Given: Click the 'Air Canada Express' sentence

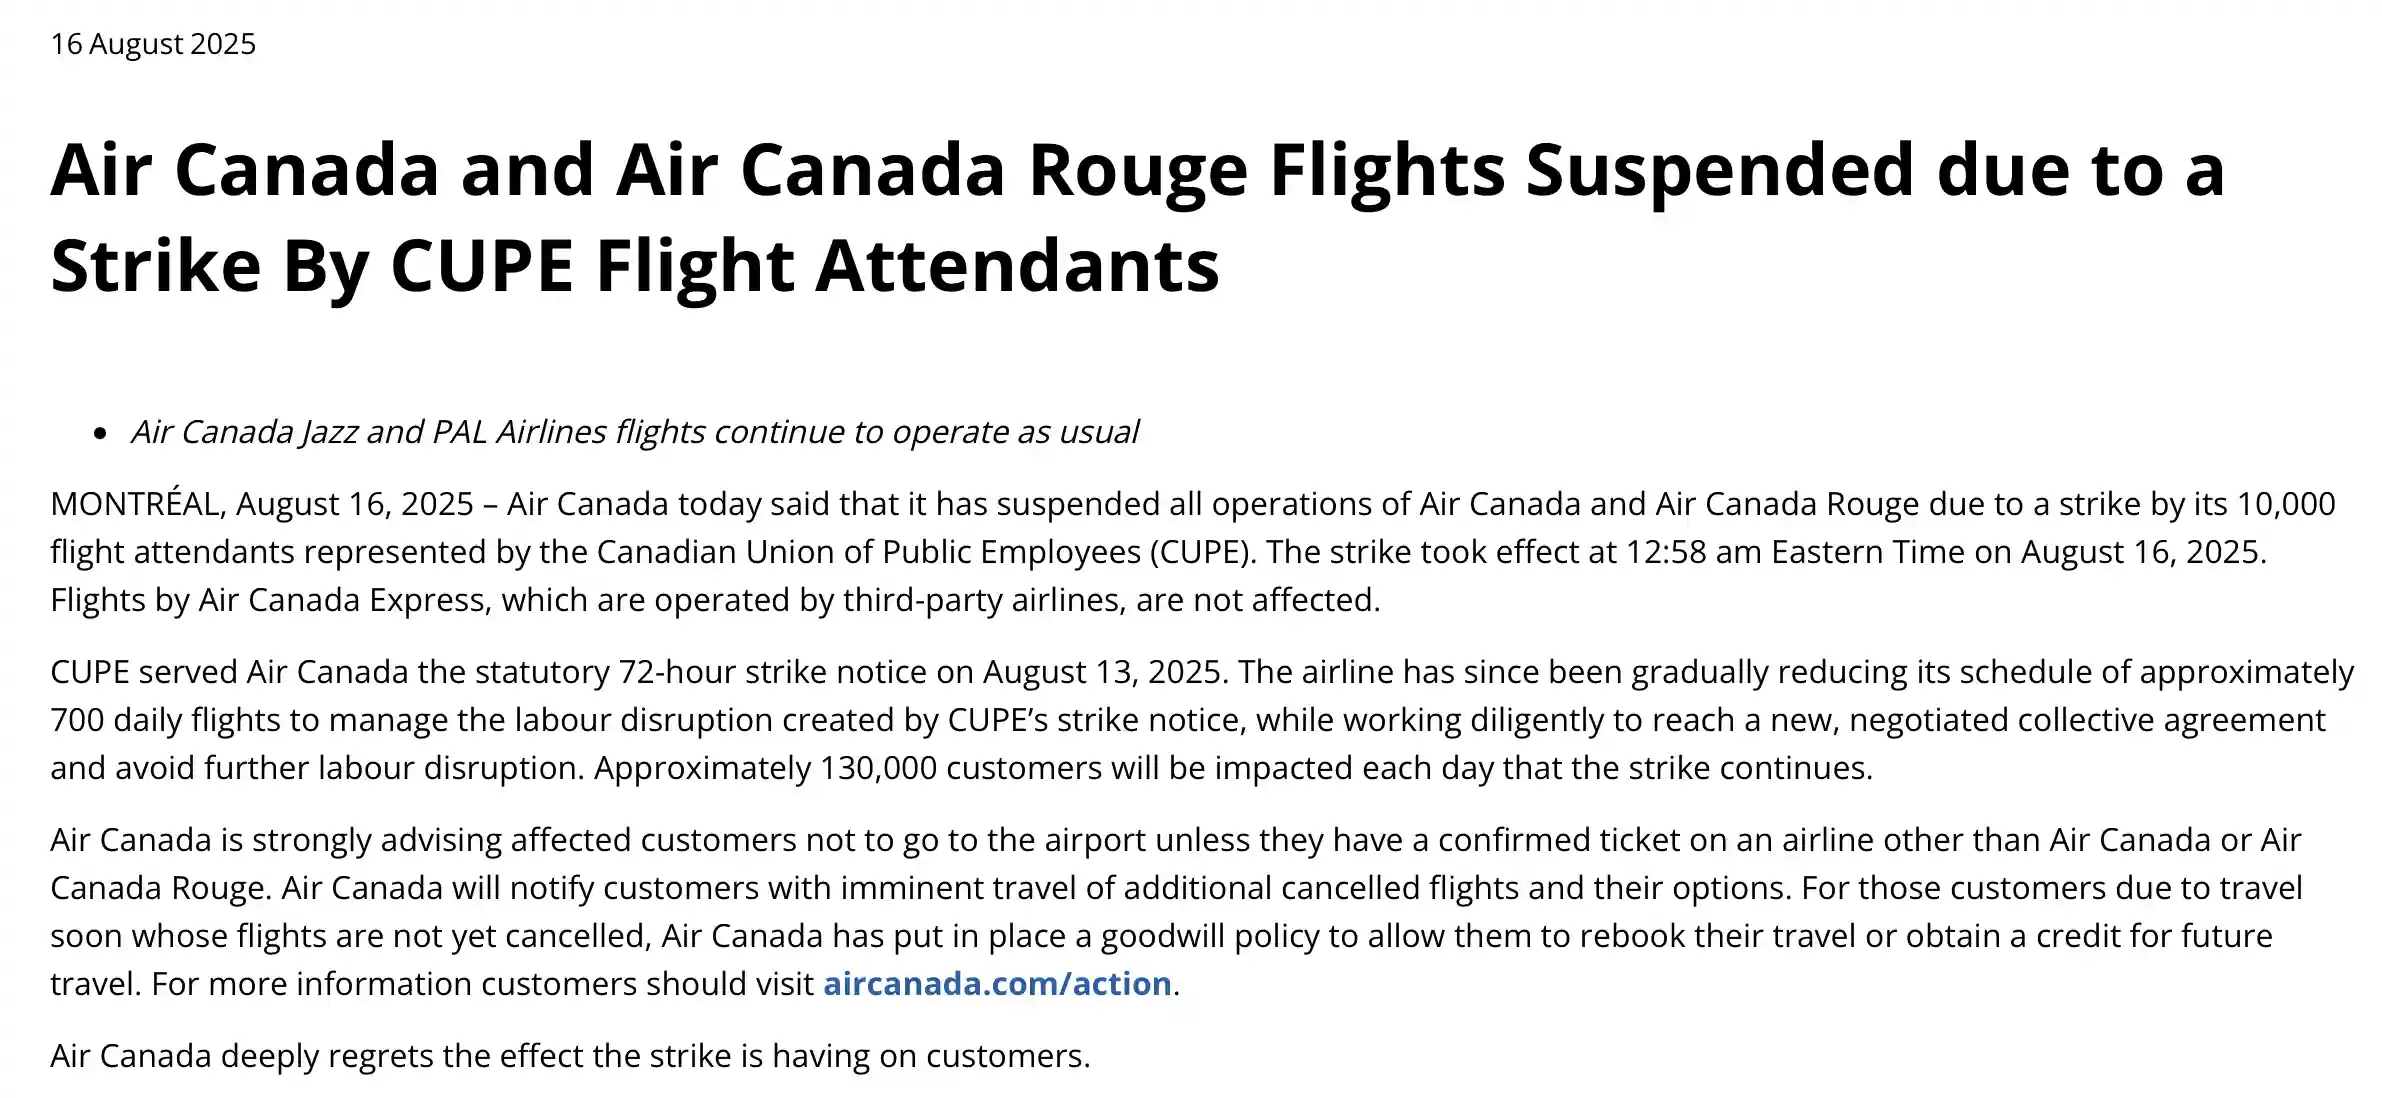Looking at the screenshot, I should pyautogui.click(x=714, y=600).
